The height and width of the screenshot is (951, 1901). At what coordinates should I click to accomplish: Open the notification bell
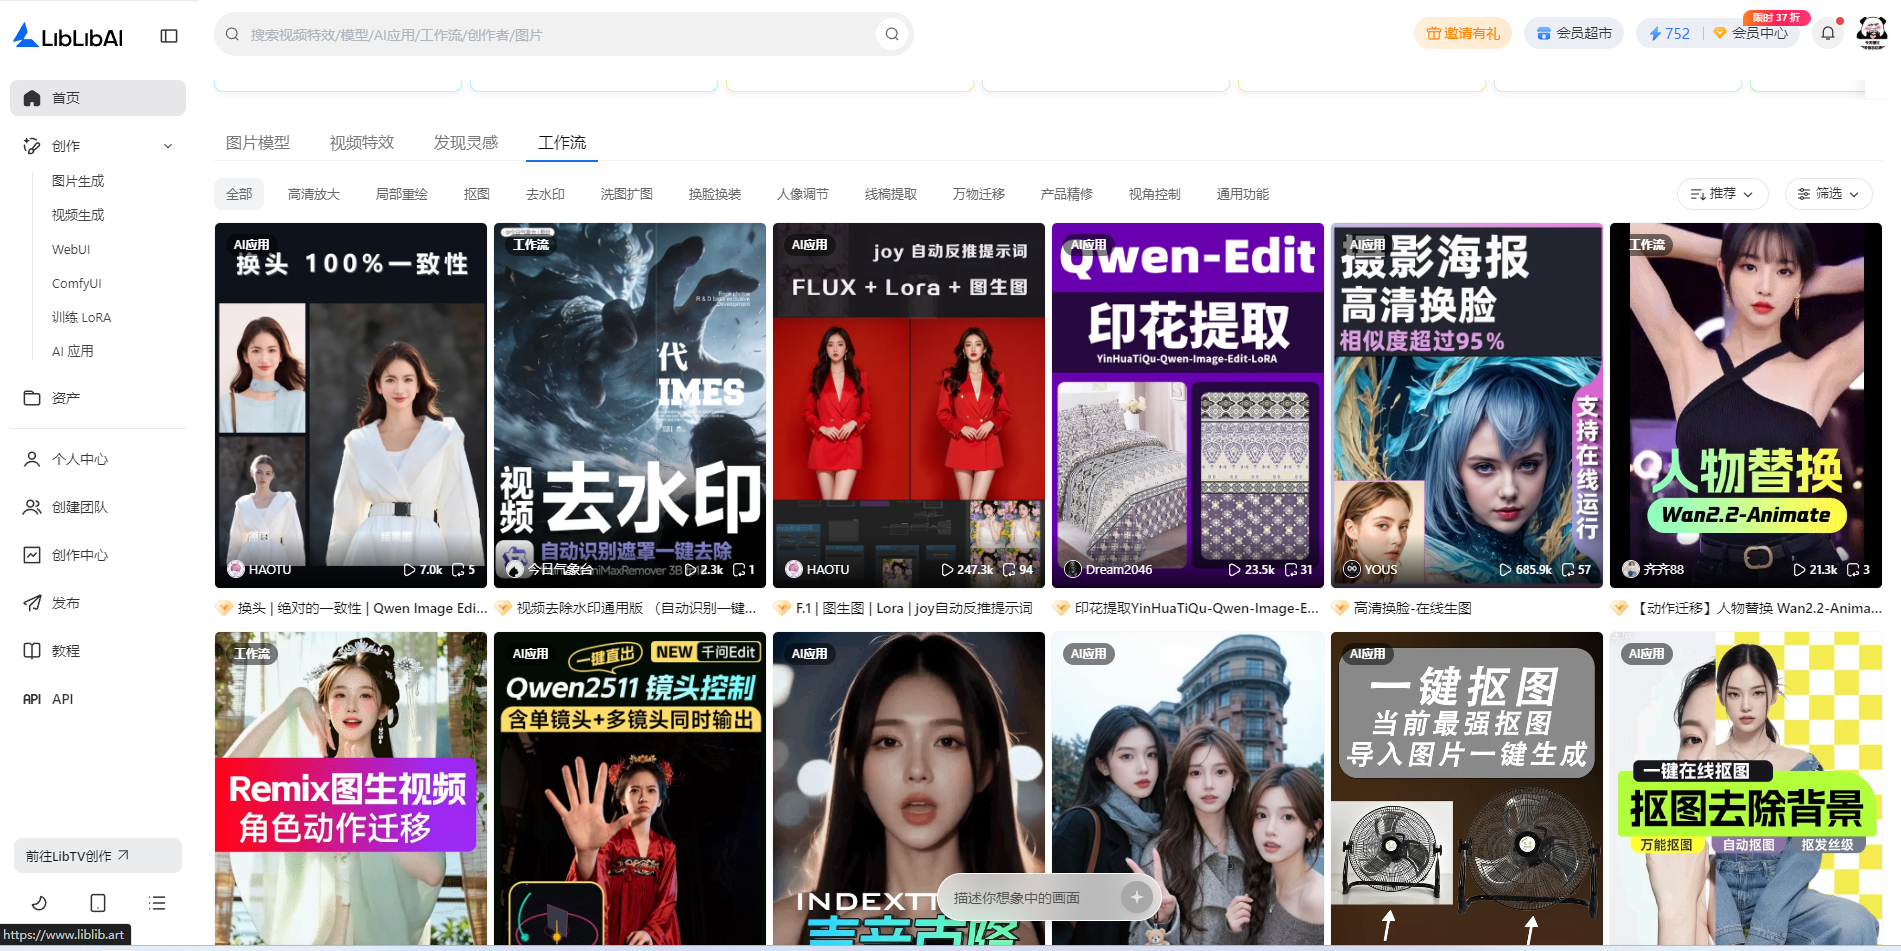[1828, 33]
